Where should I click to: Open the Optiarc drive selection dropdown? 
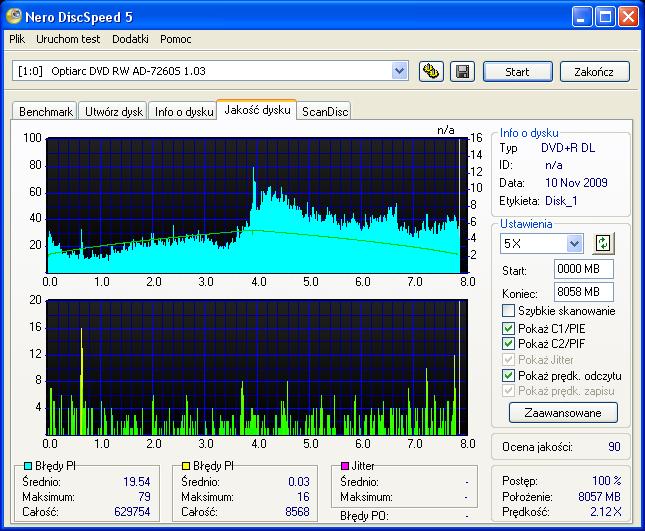[399, 71]
